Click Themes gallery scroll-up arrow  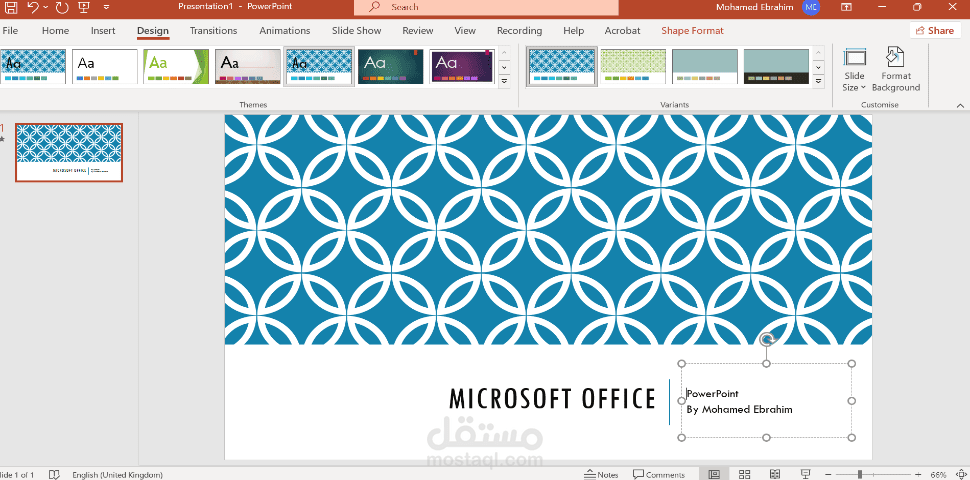point(504,53)
